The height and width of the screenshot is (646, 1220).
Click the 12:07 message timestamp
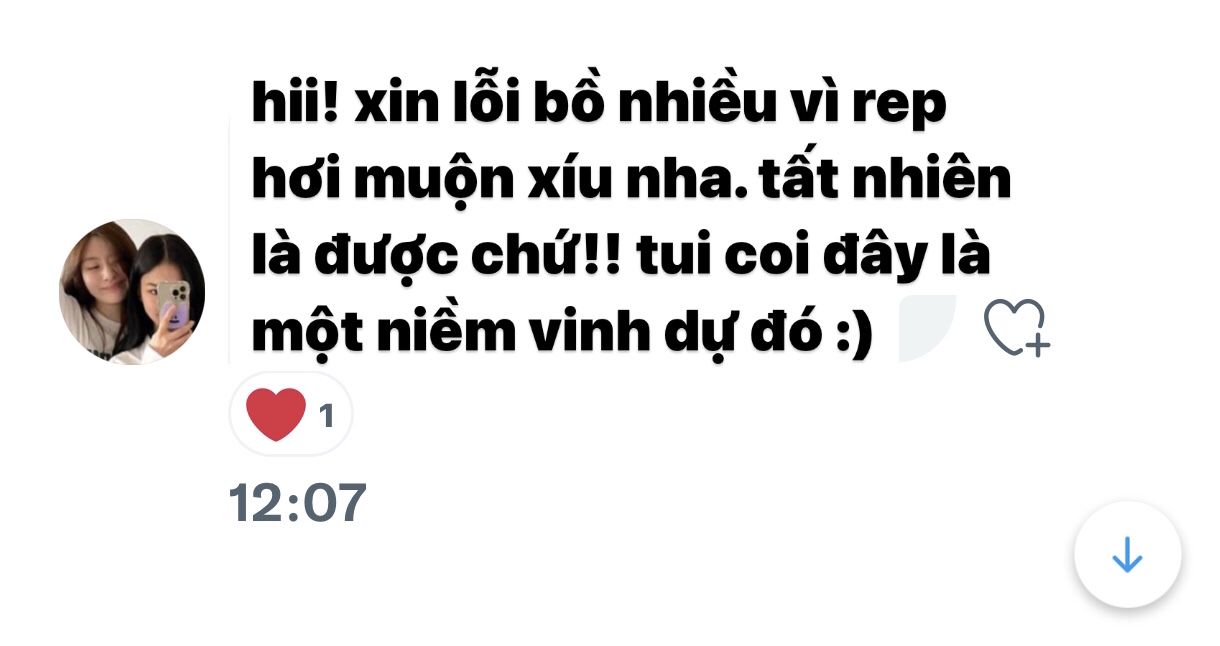click(x=298, y=503)
